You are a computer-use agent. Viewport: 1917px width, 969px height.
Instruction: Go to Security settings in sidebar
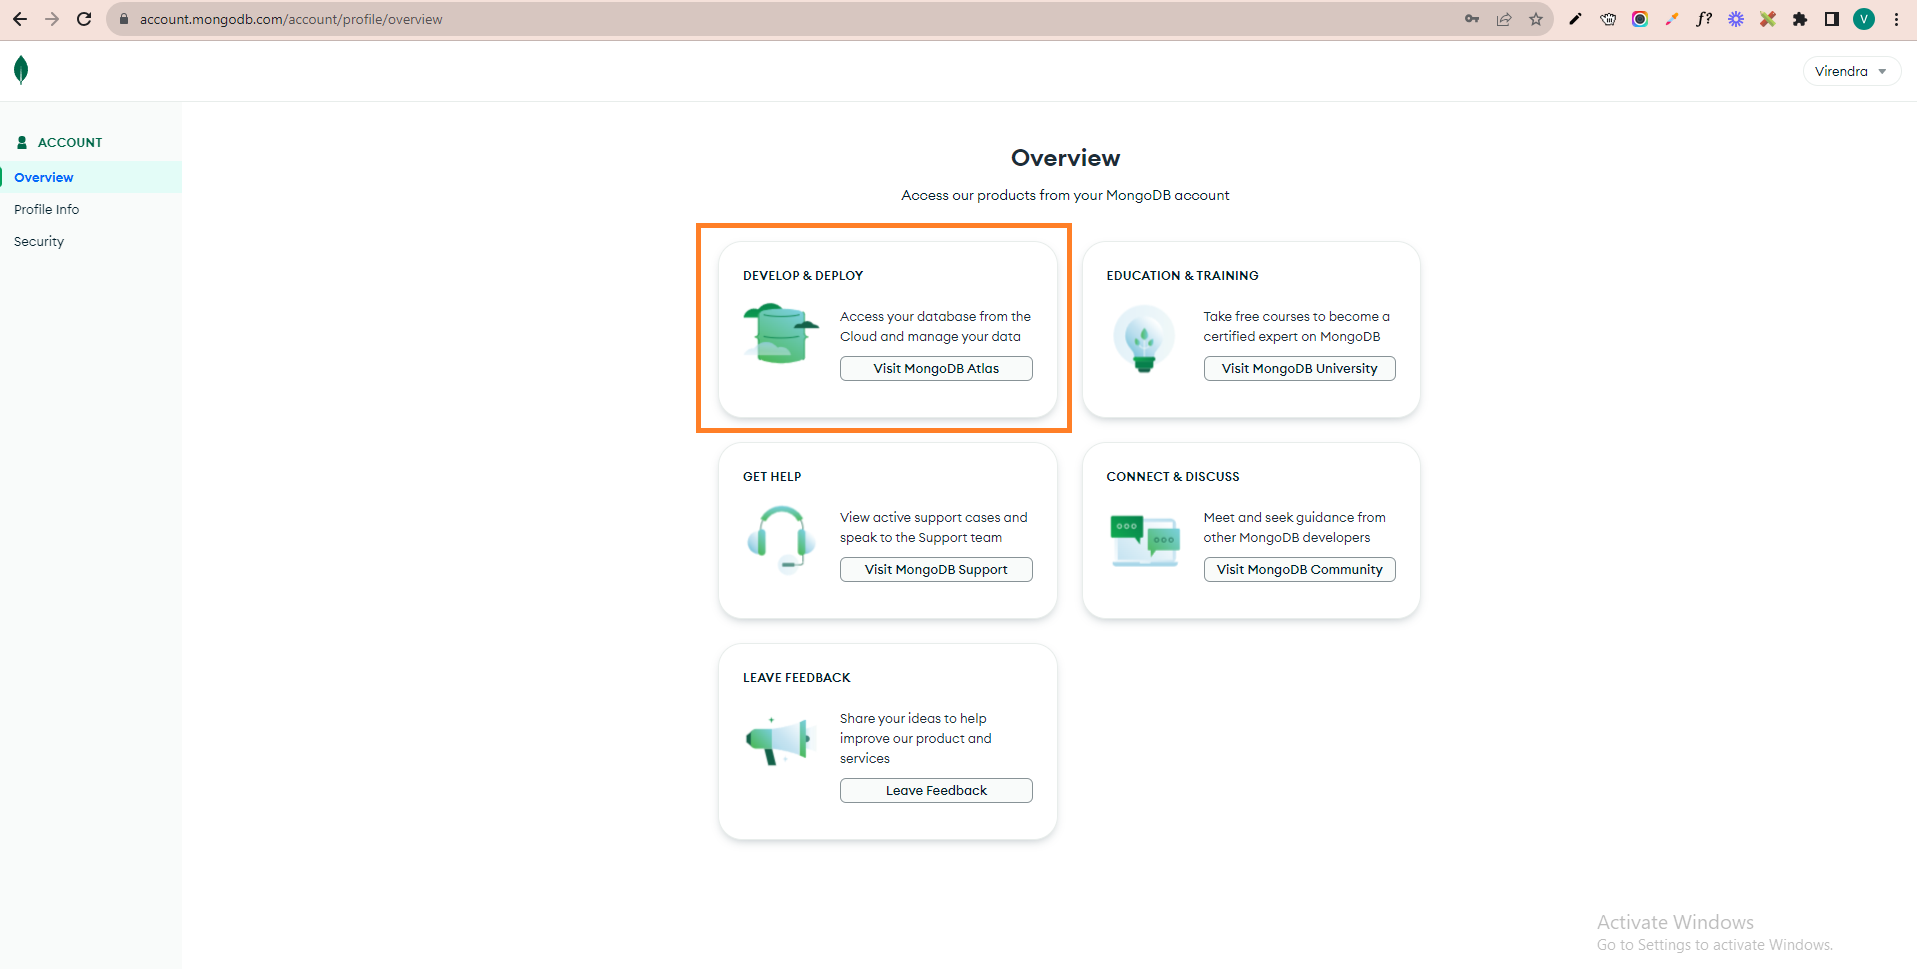click(39, 241)
